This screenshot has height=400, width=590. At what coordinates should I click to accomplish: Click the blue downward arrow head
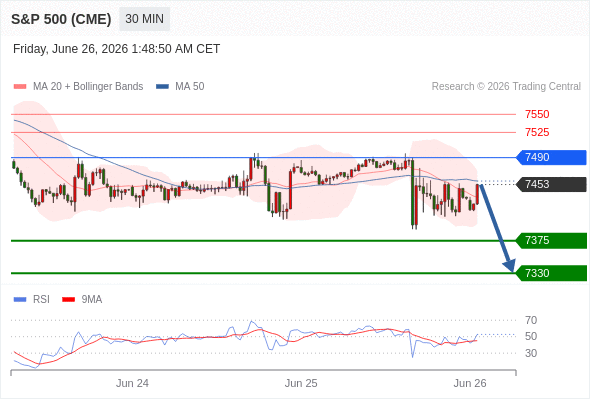pos(509,265)
